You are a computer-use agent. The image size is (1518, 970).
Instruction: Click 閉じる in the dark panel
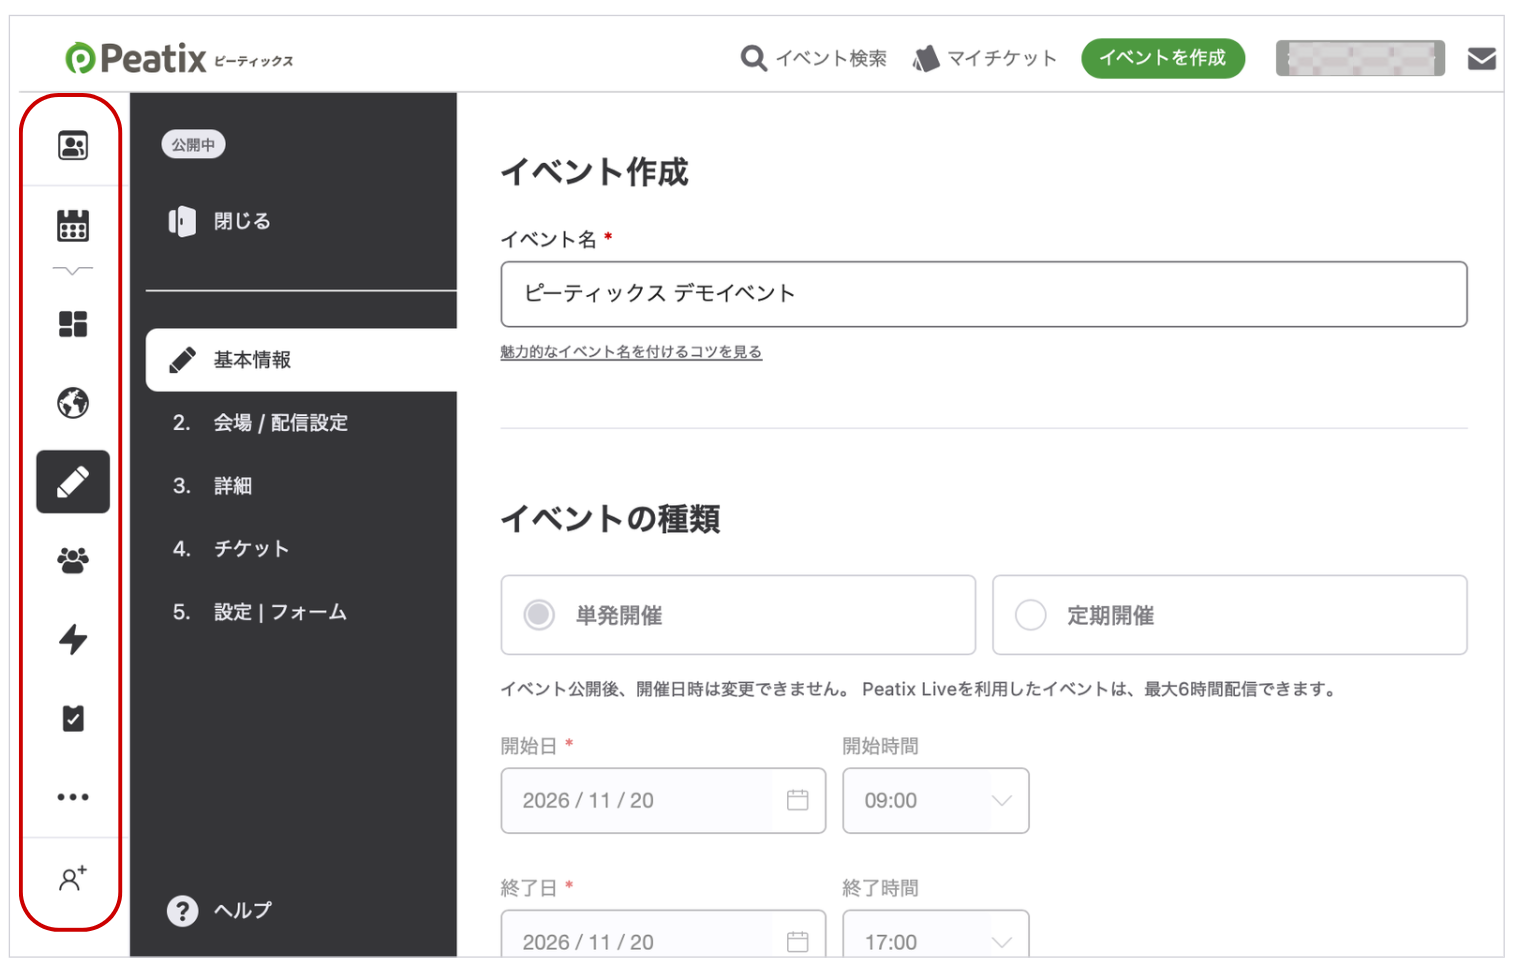point(242,221)
